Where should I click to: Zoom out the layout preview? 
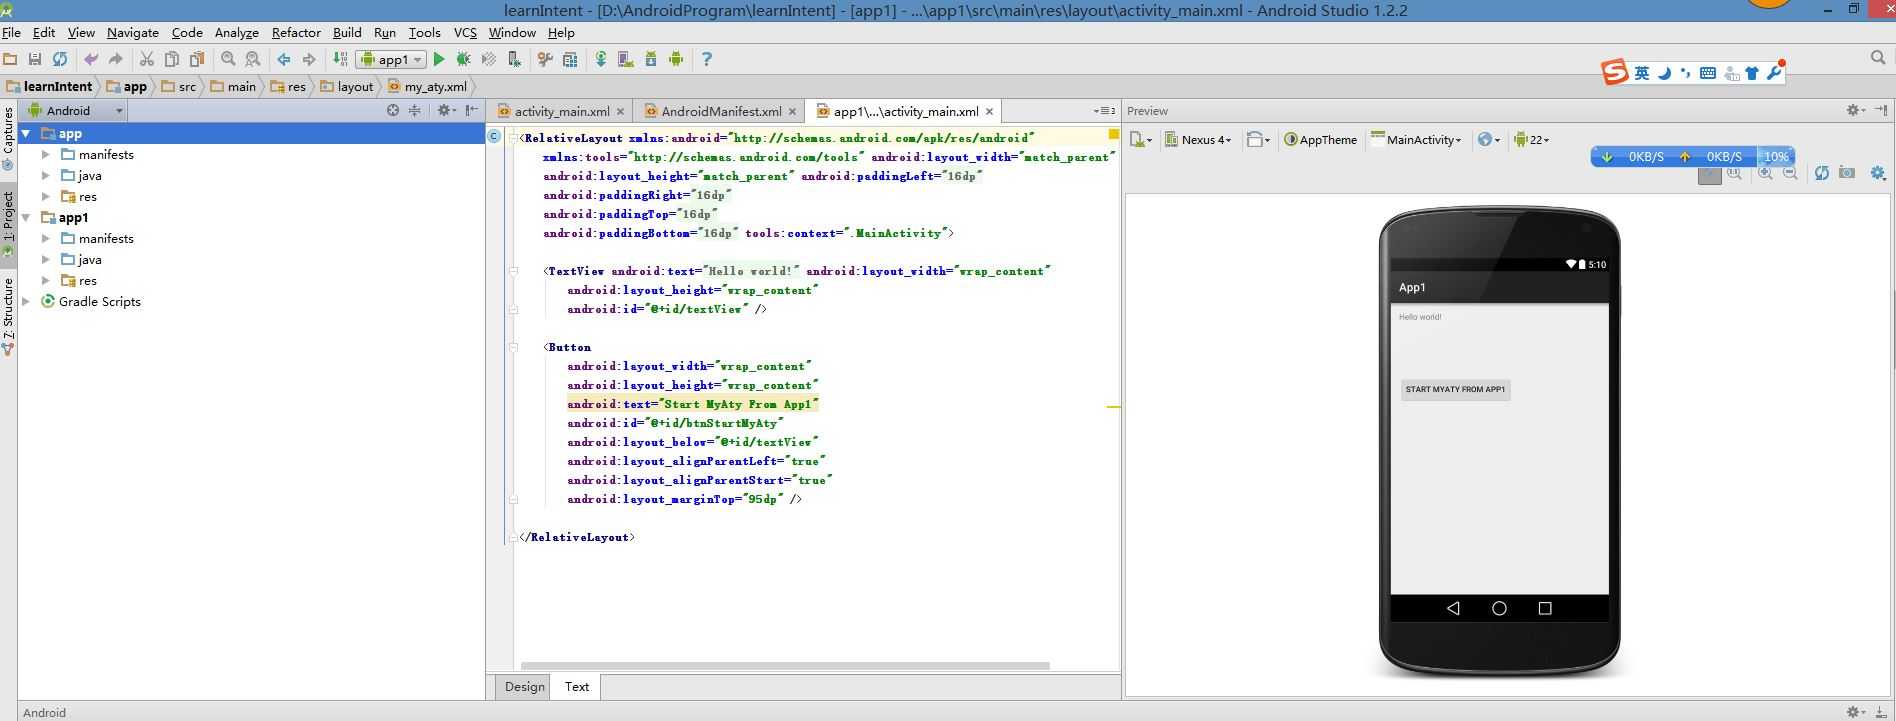tap(1790, 173)
